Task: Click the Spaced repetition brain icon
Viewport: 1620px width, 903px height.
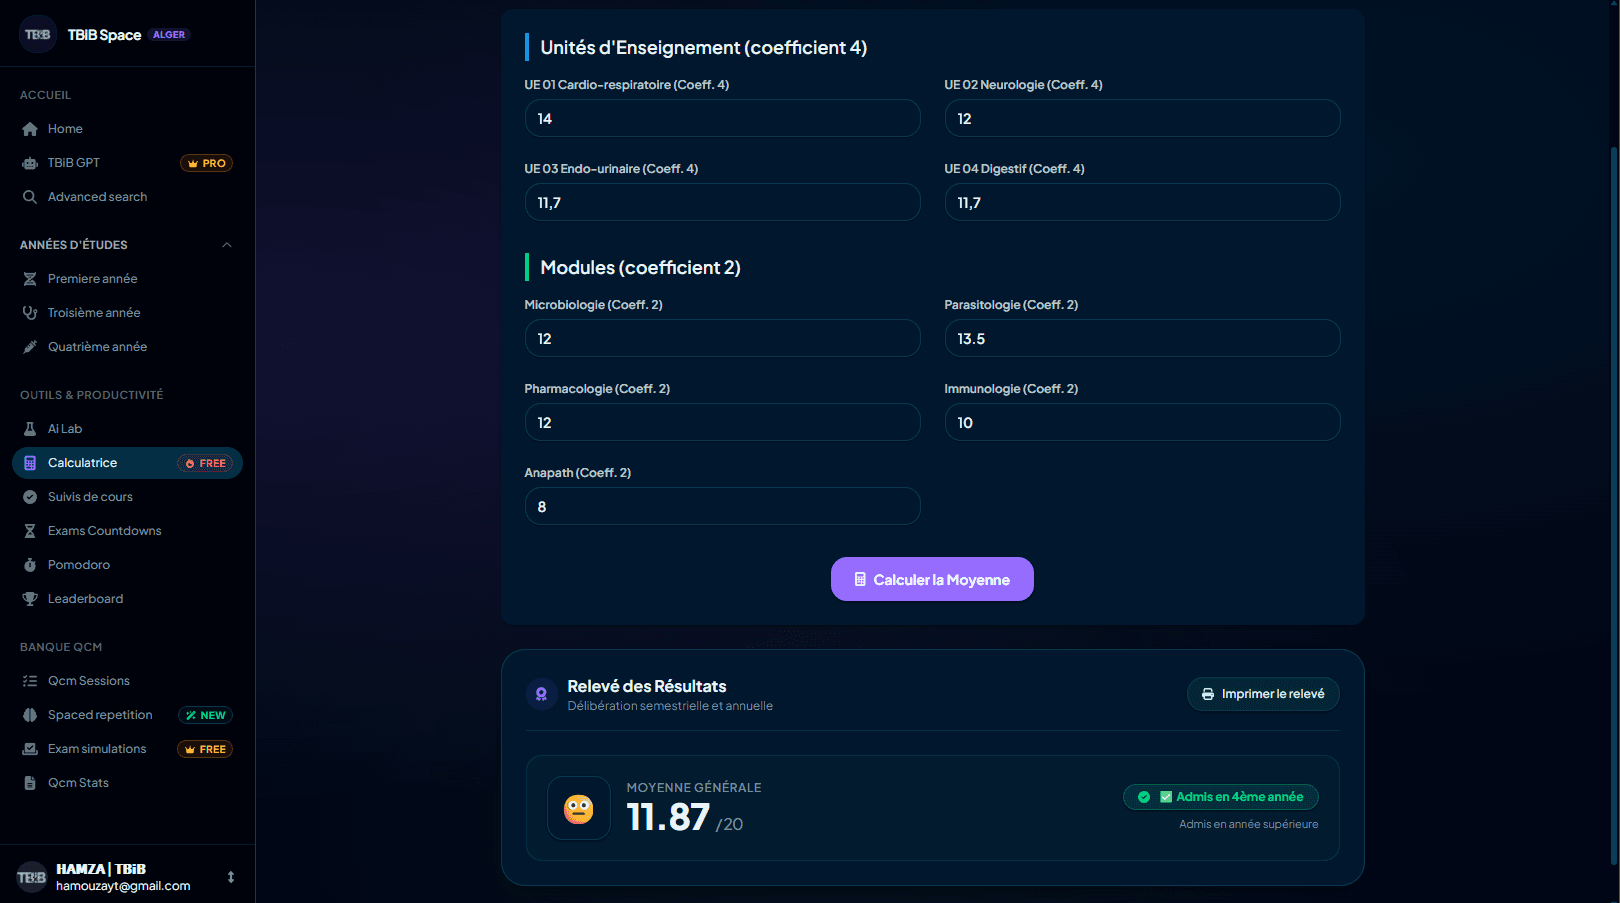Action: 30,715
